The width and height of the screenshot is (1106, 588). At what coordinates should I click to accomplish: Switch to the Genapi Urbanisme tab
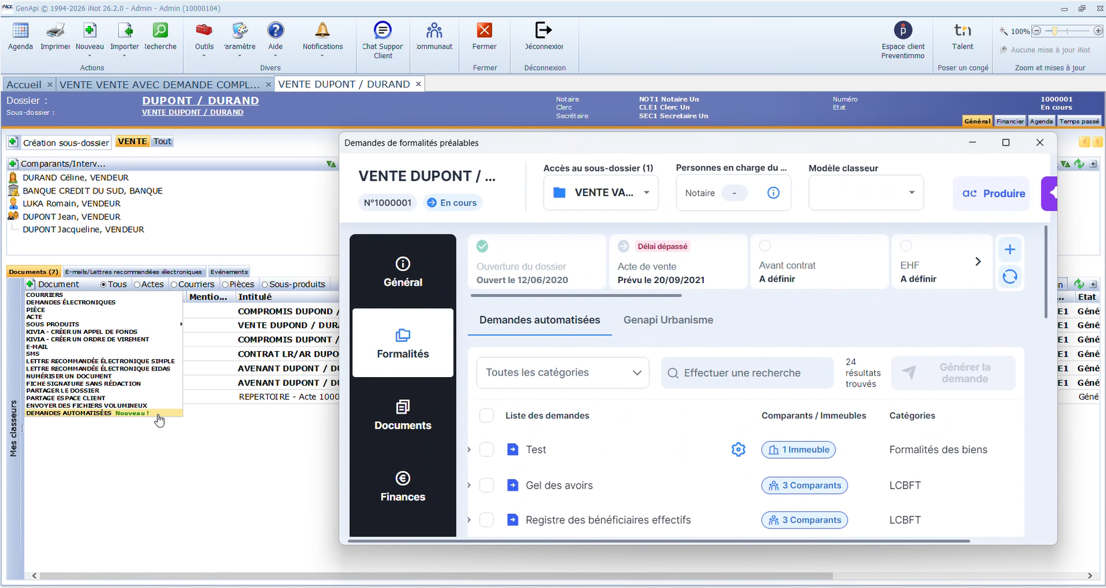point(668,319)
